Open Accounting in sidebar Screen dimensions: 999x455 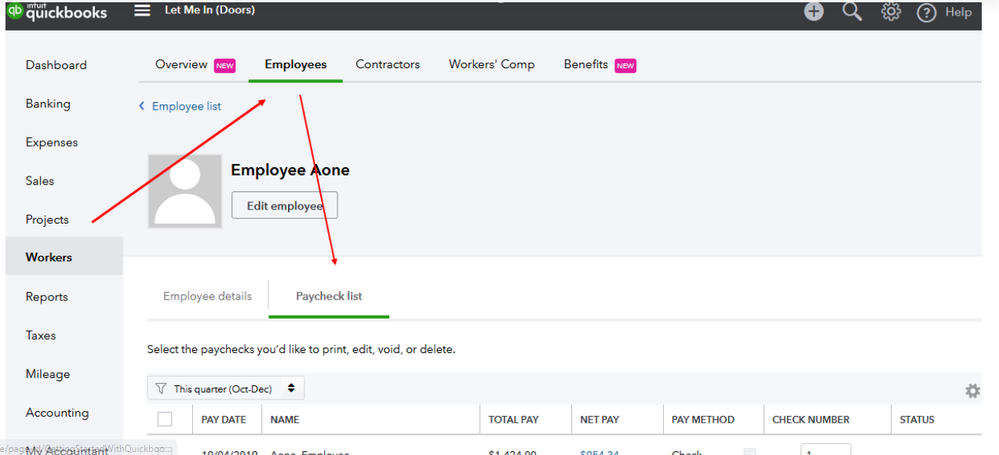click(57, 412)
